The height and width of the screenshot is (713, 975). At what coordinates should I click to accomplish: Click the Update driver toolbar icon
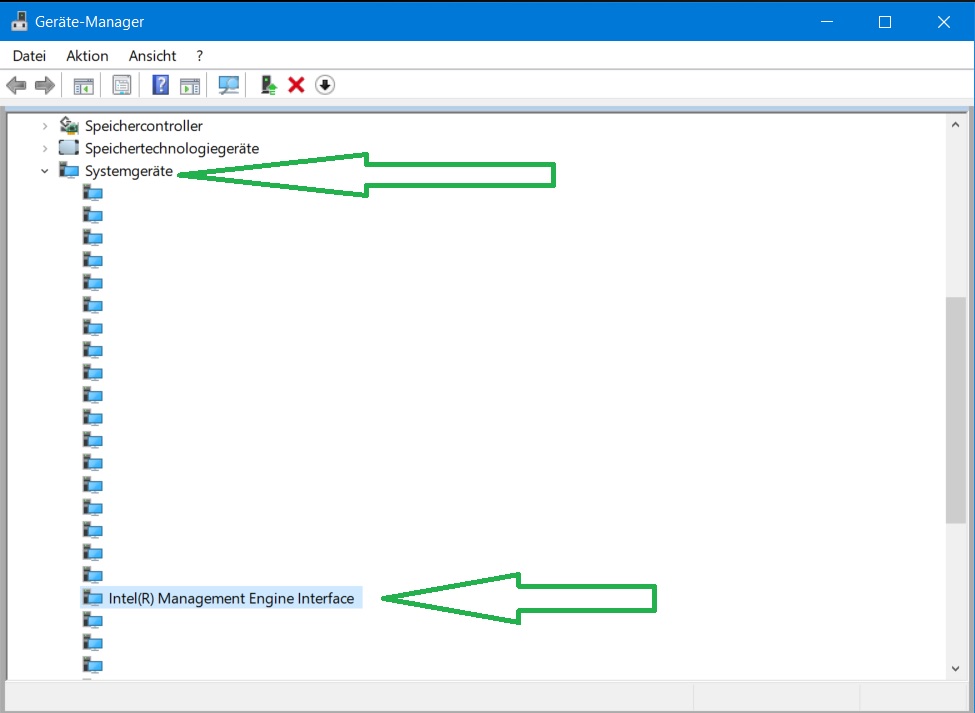point(268,85)
